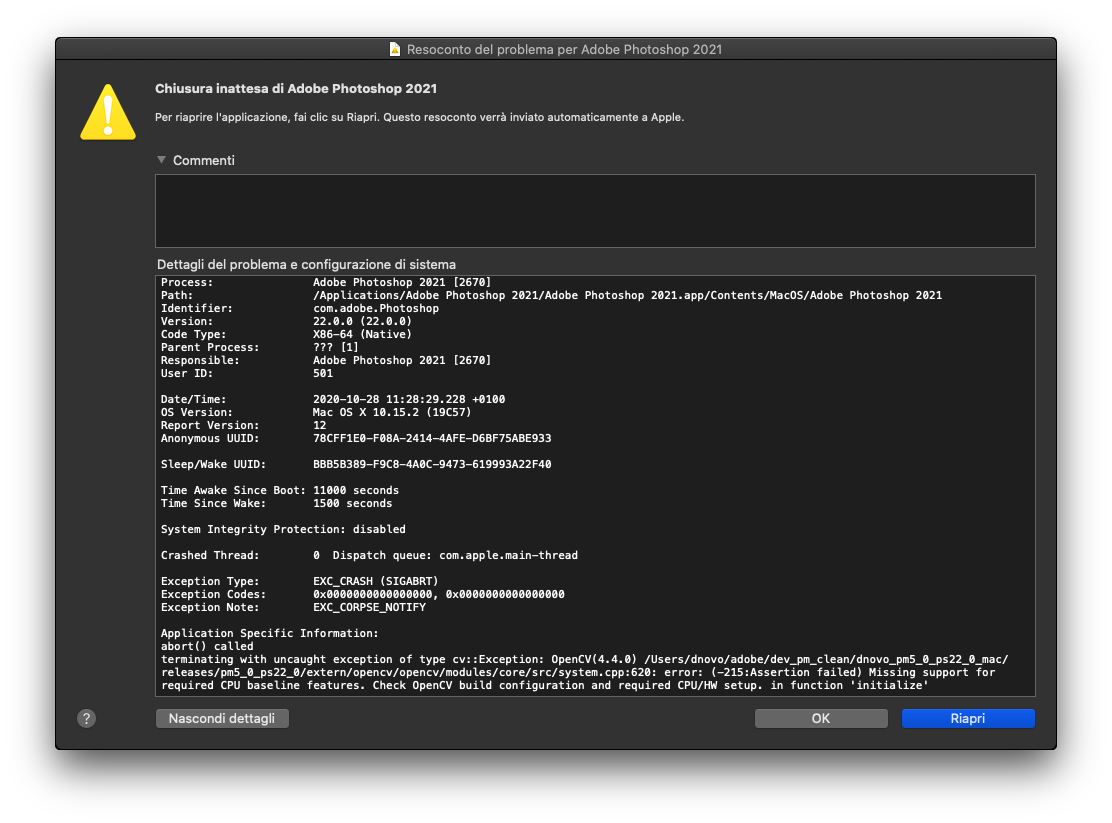Click 'Time Since Wake: 1500 seconds'
Viewport: 1112px width, 823px height.
277,503
